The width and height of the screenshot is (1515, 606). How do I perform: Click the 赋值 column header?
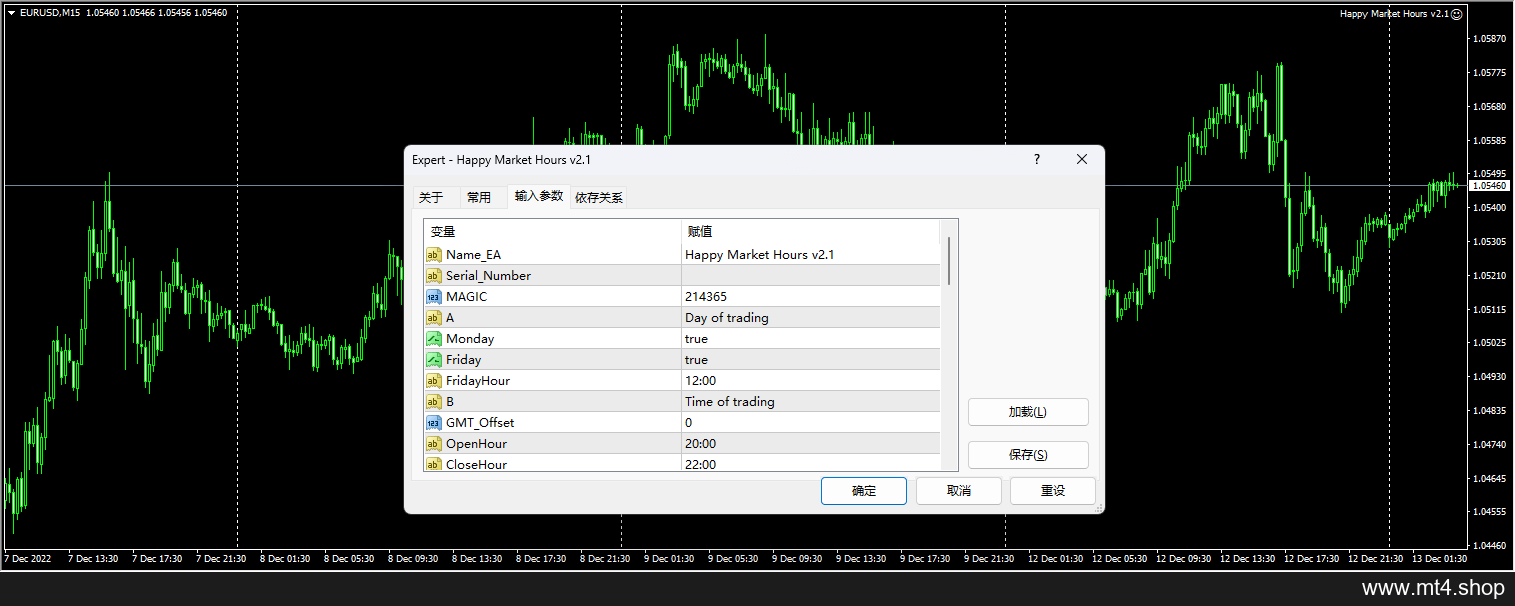tap(811, 232)
